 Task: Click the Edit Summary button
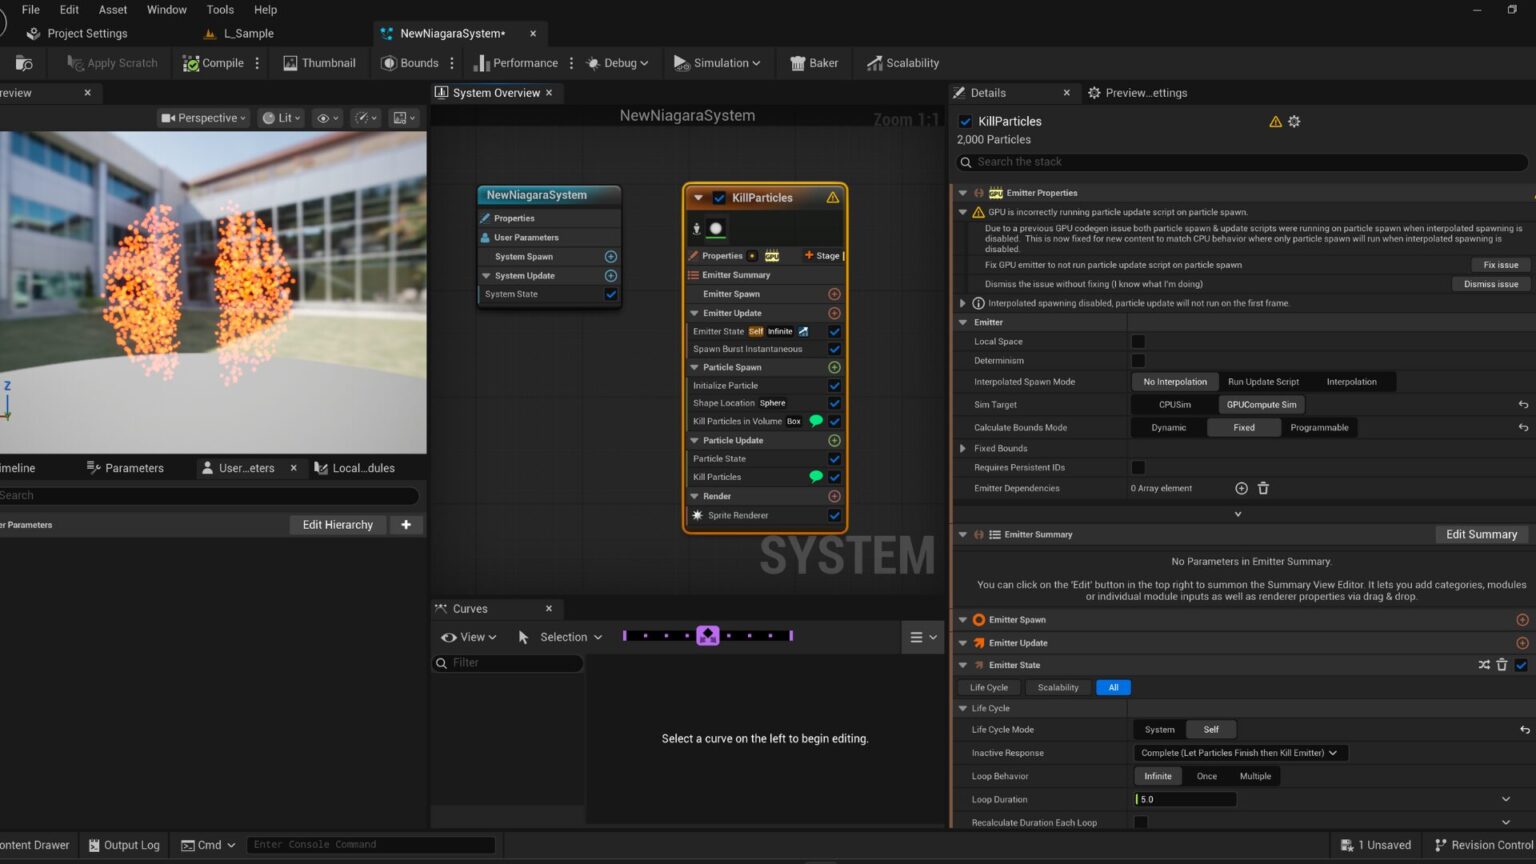pyautogui.click(x=1482, y=534)
